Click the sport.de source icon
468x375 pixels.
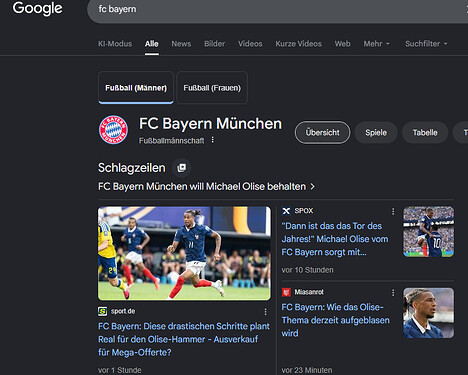coord(102,311)
